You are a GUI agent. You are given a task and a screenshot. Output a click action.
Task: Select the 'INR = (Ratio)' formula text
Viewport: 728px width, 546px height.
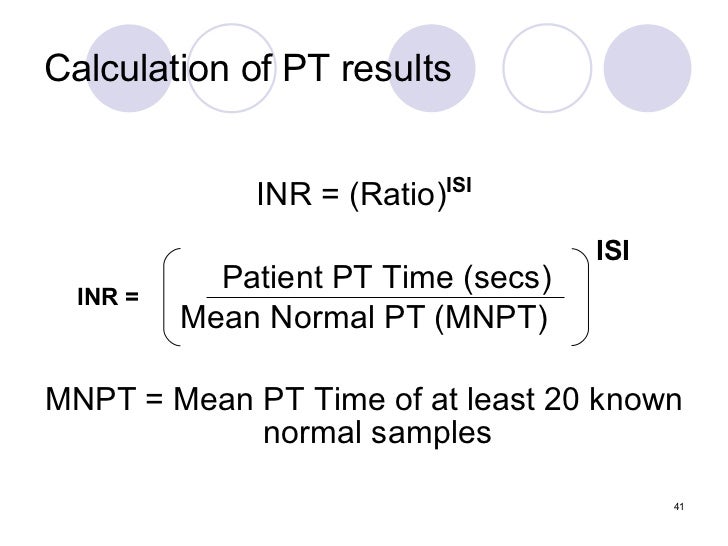[350, 195]
